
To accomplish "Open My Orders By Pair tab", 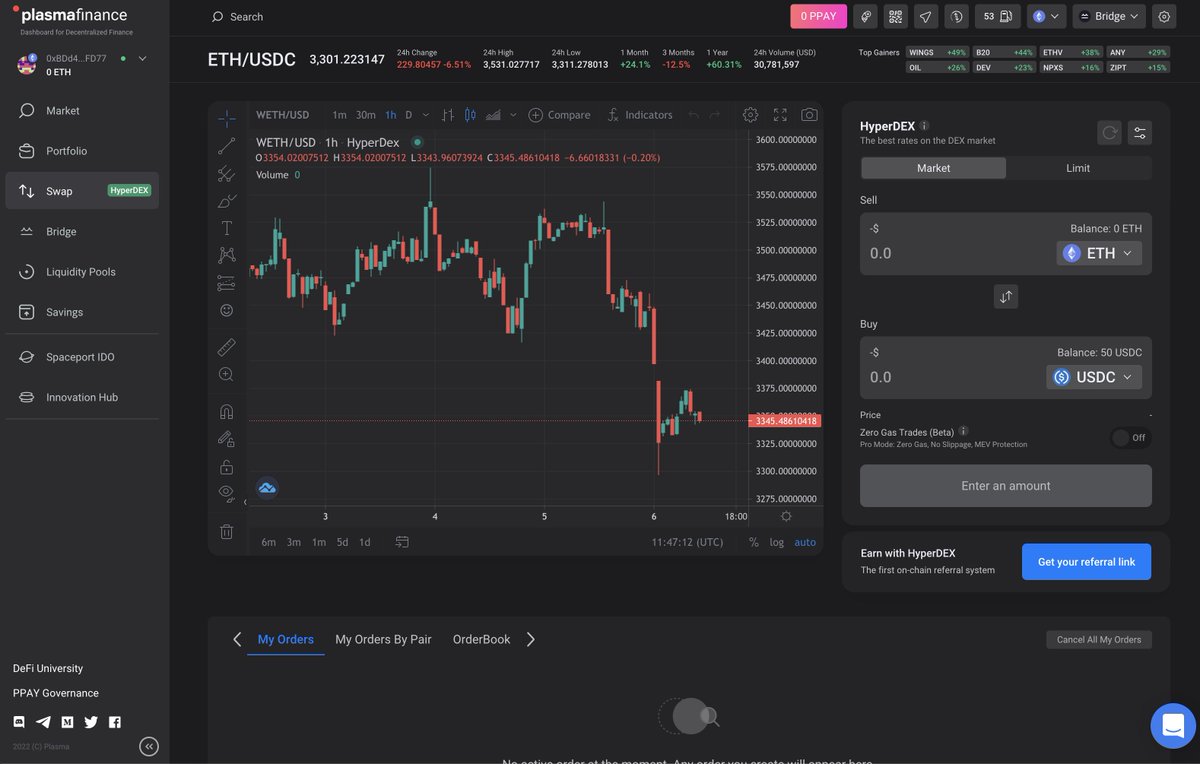I will pyautogui.click(x=383, y=639).
